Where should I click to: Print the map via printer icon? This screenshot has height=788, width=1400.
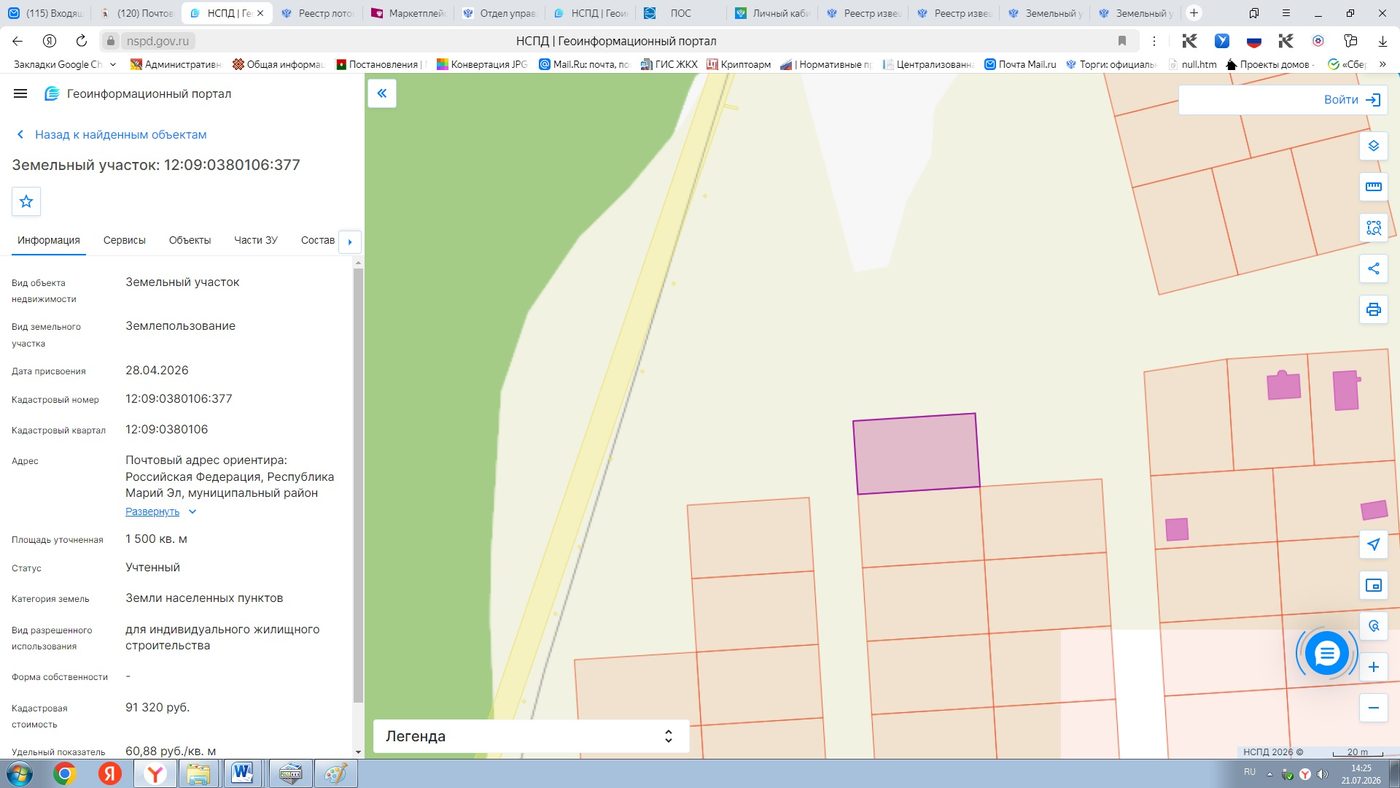click(x=1374, y=309)
